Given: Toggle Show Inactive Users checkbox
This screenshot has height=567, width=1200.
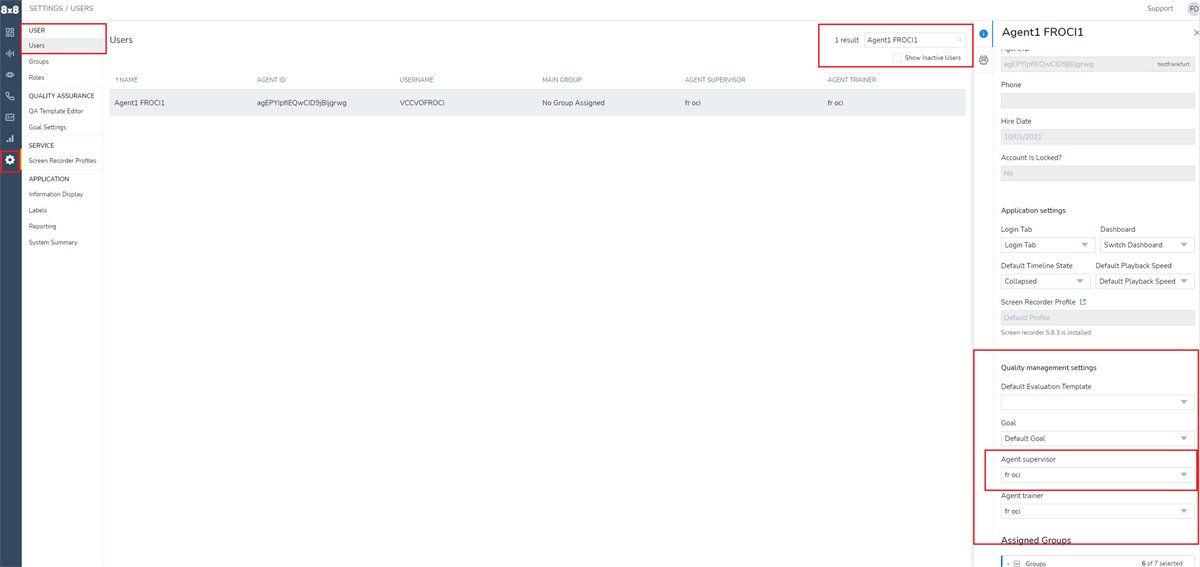Looking at the screenshot, I should tap(897, 58).
